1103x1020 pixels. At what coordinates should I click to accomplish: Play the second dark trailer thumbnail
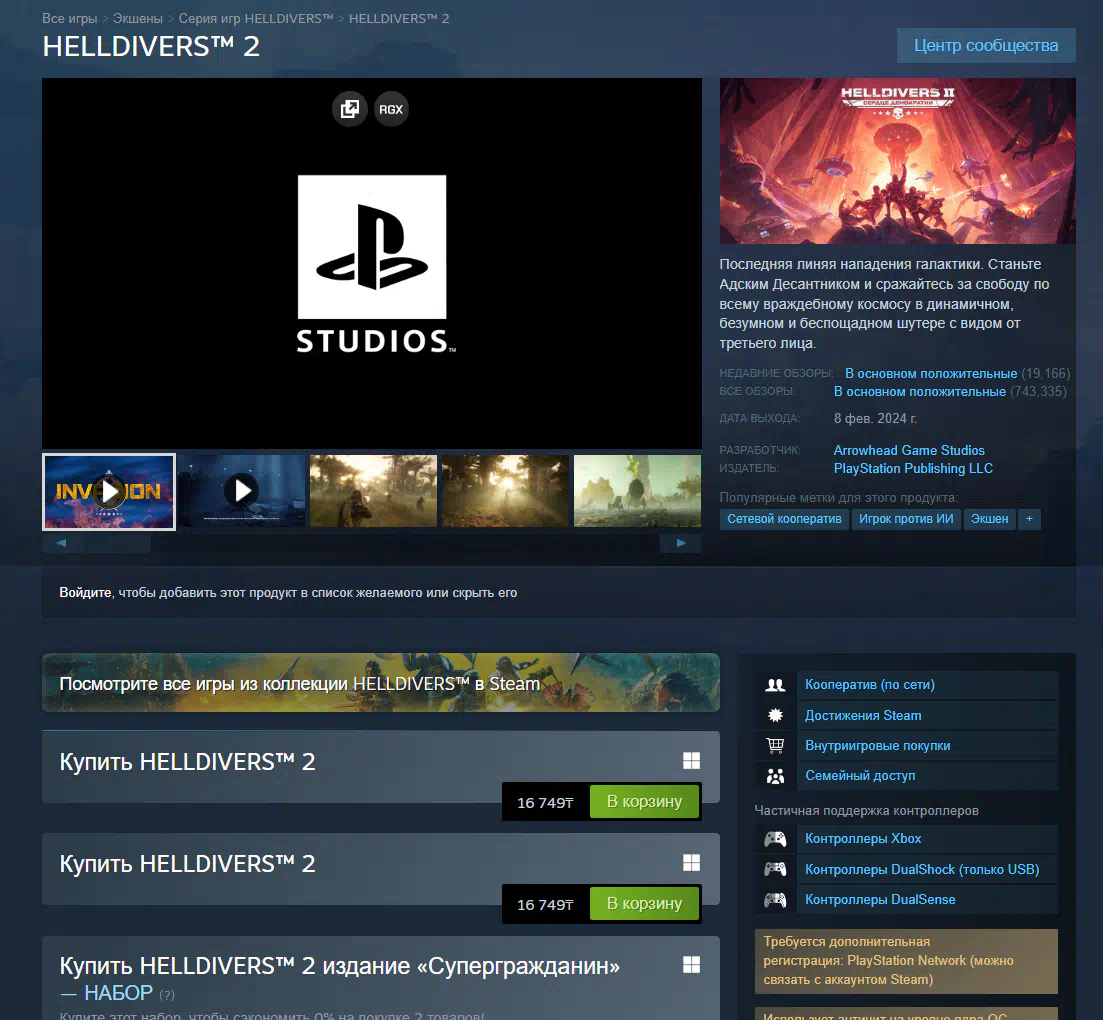[x=242, y=490]
